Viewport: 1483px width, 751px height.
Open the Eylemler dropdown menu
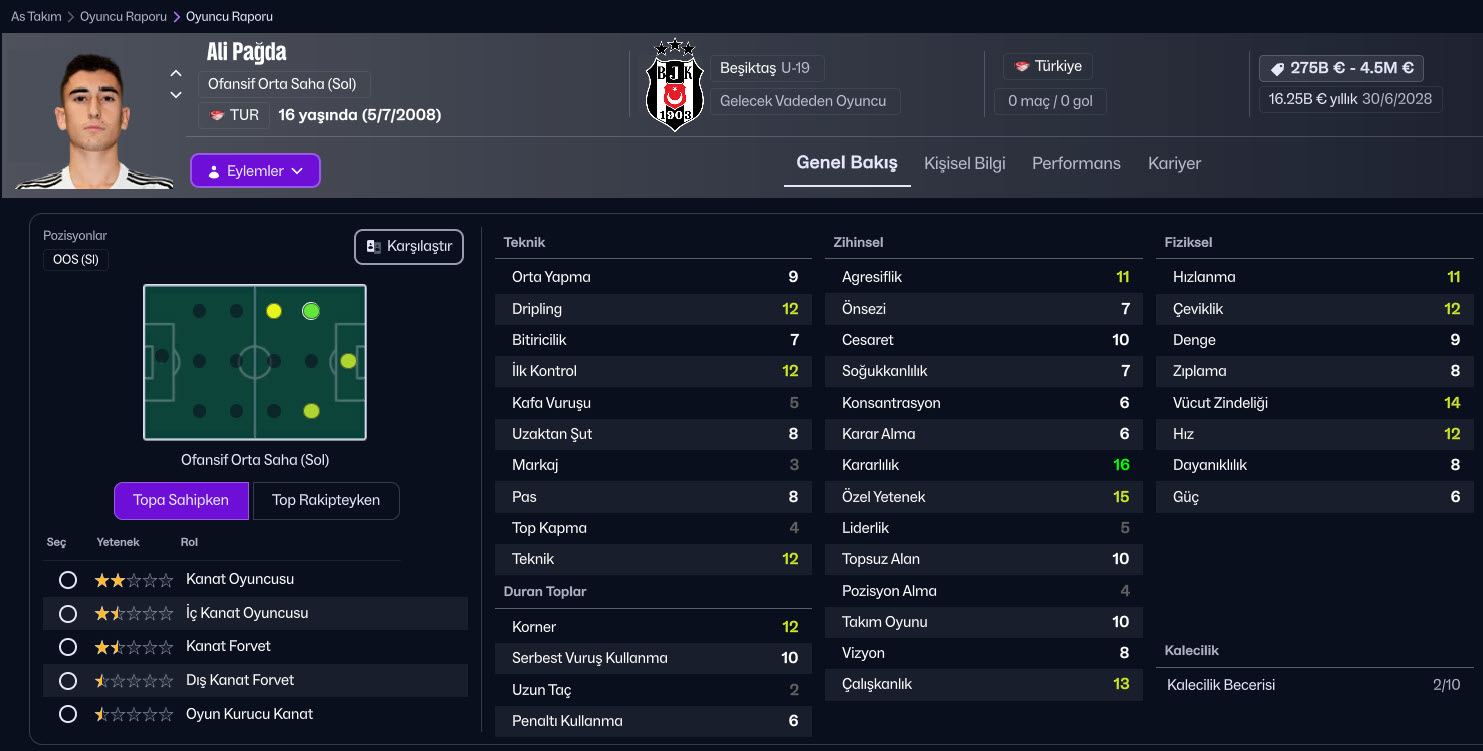[x=255, y=171]
